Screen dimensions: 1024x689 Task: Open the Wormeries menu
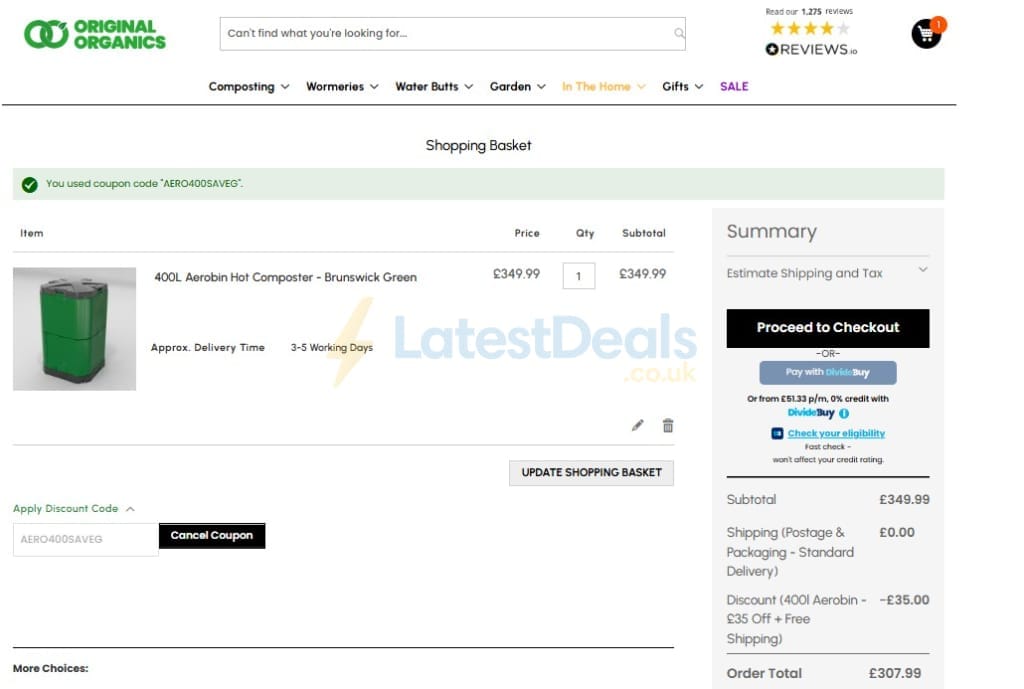[x=335, y=87]
